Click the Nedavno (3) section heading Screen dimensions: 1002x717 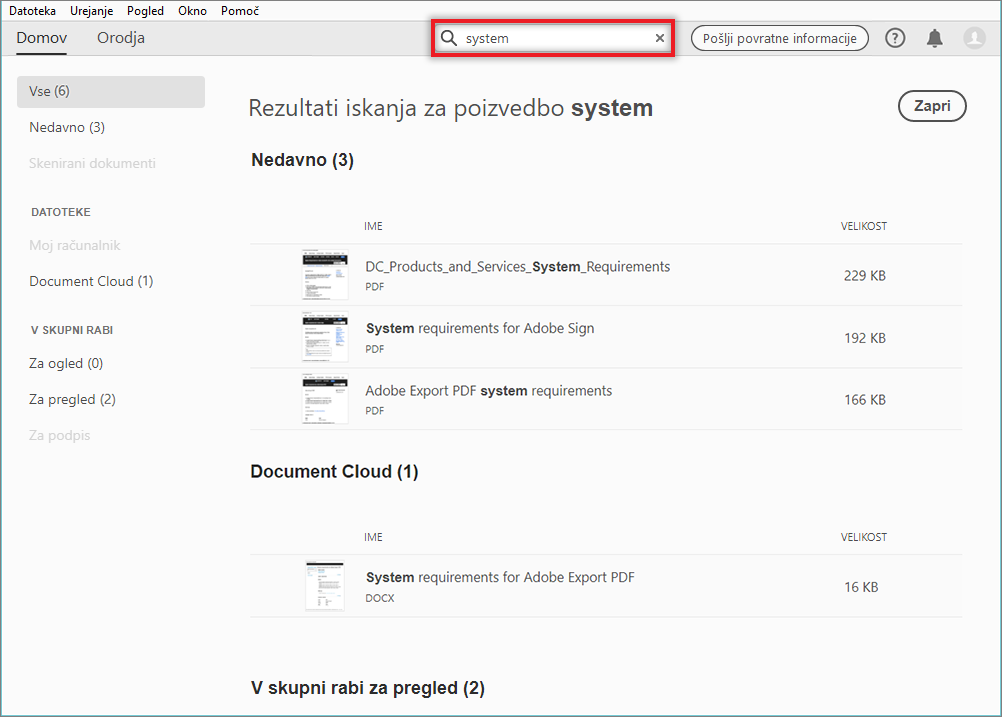coord(302,160)
